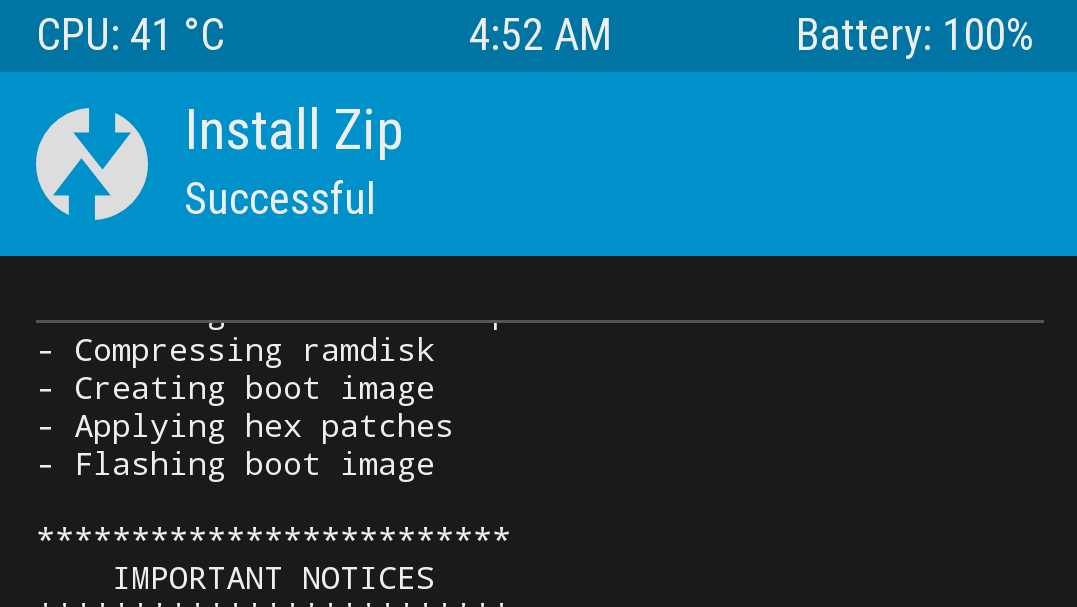Switch to the Install Zip header tab
The height and width of the screenshot is (607, 1077).
[293, 130]
